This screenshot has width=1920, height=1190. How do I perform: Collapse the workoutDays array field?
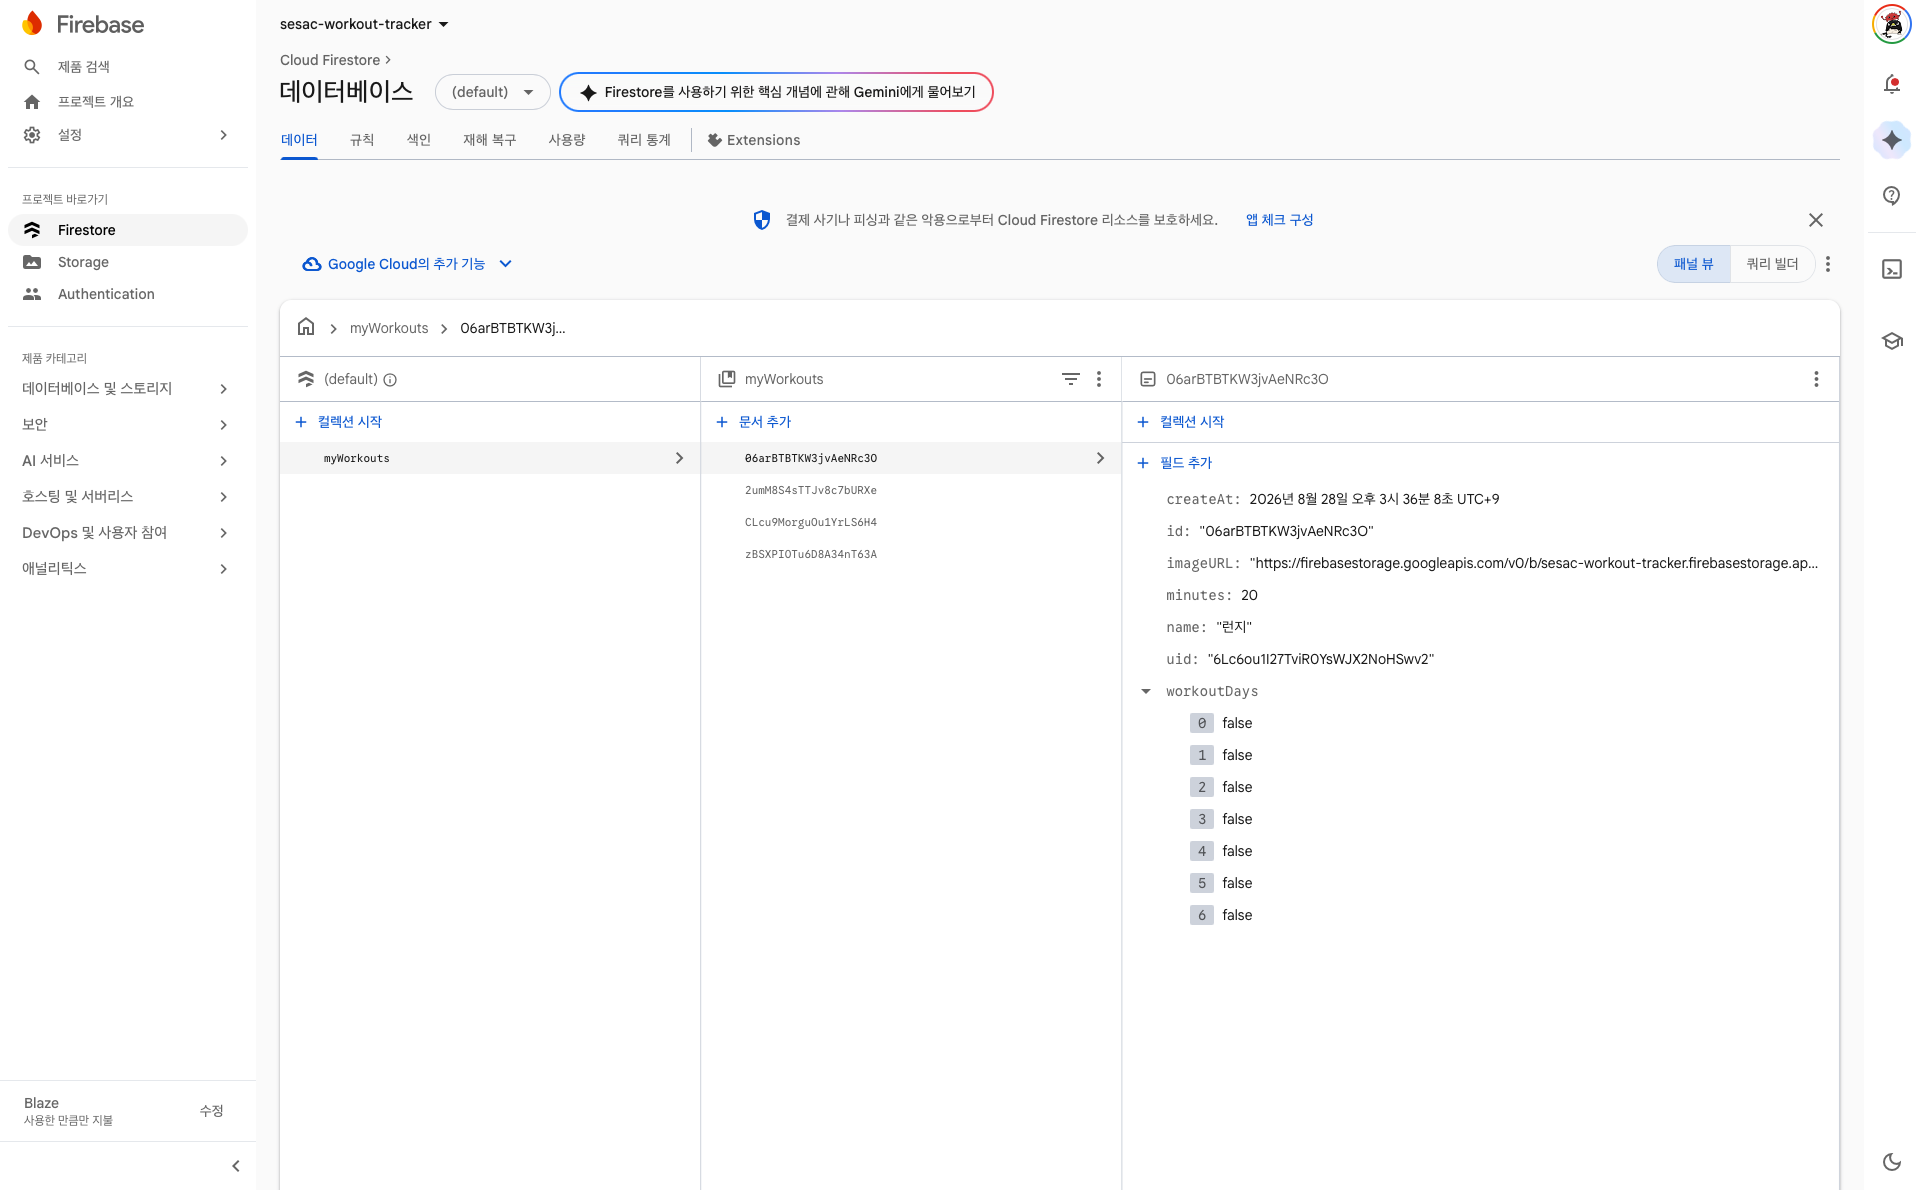pos(1146,691)
